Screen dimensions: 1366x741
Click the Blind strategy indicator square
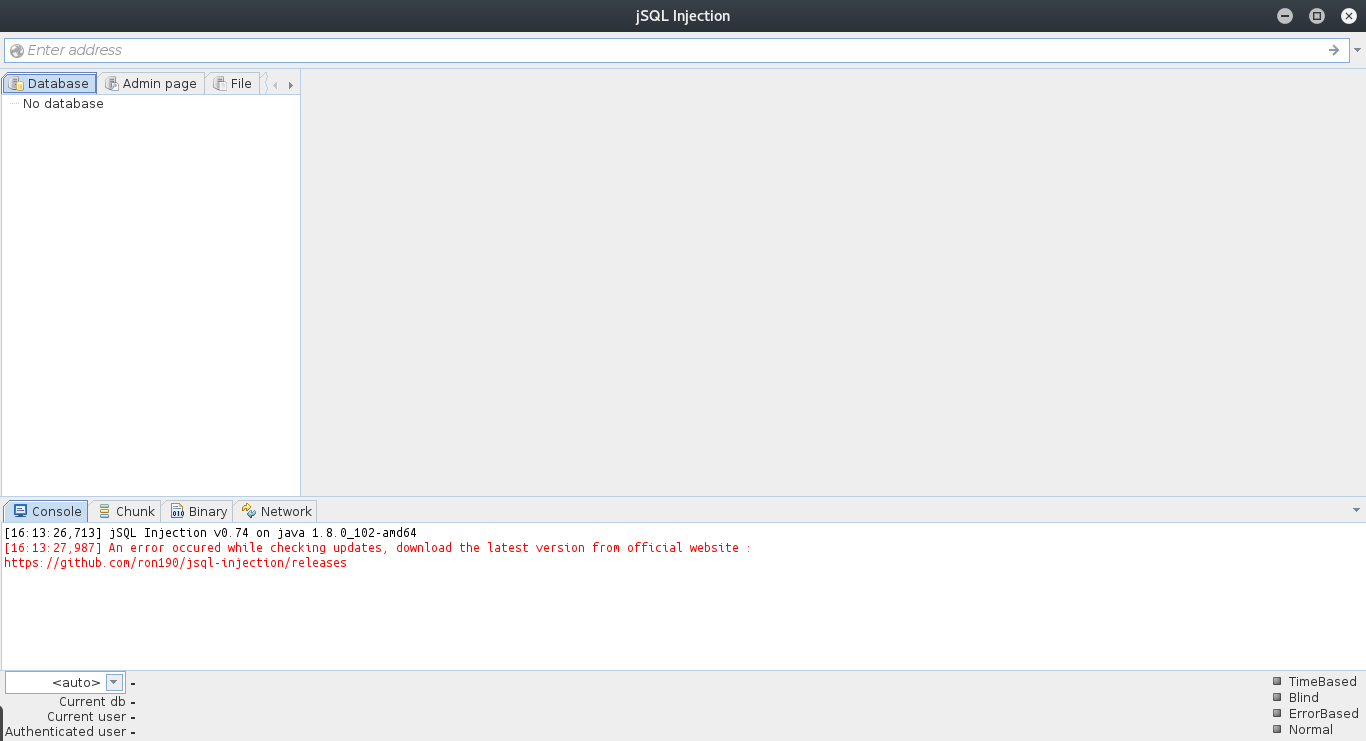click(x=1277, y=697)
